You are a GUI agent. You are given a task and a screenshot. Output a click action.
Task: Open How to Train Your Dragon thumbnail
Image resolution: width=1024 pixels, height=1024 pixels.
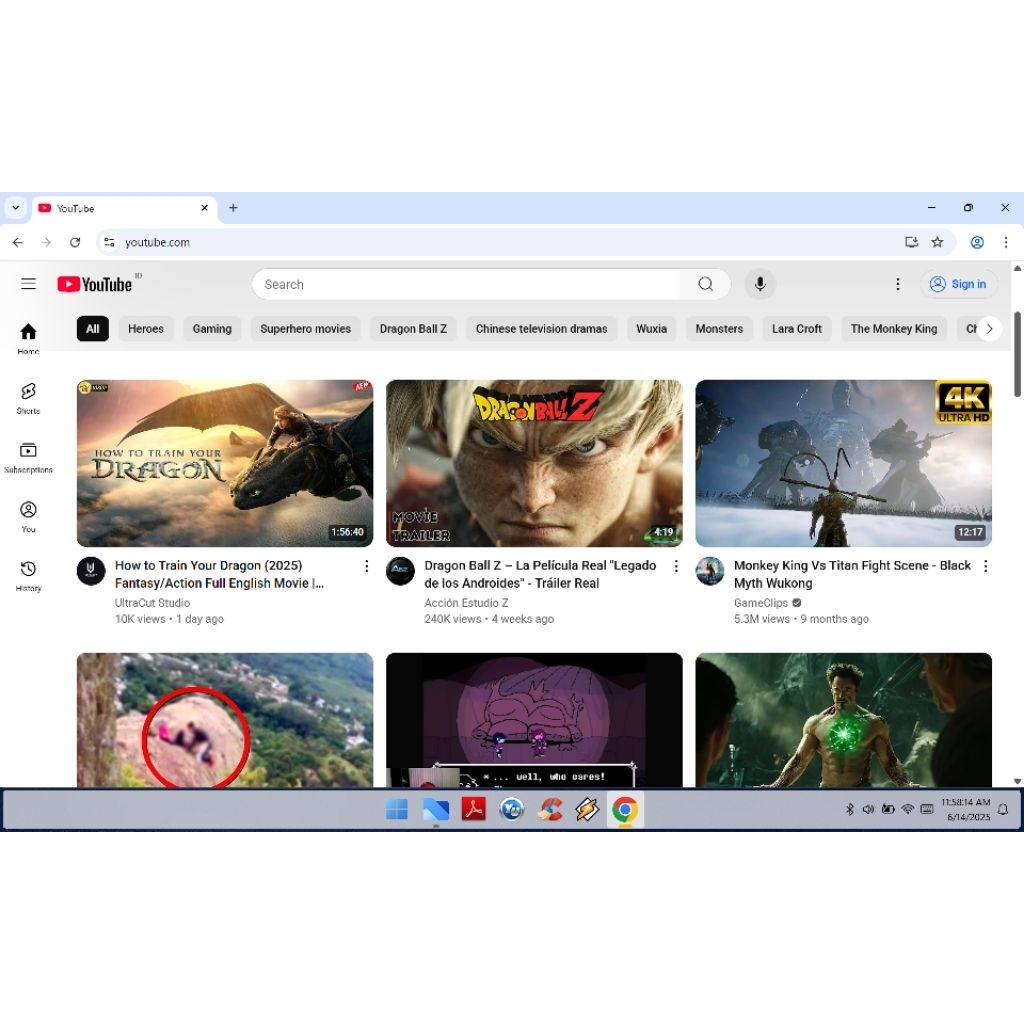(x=225, y=463)
